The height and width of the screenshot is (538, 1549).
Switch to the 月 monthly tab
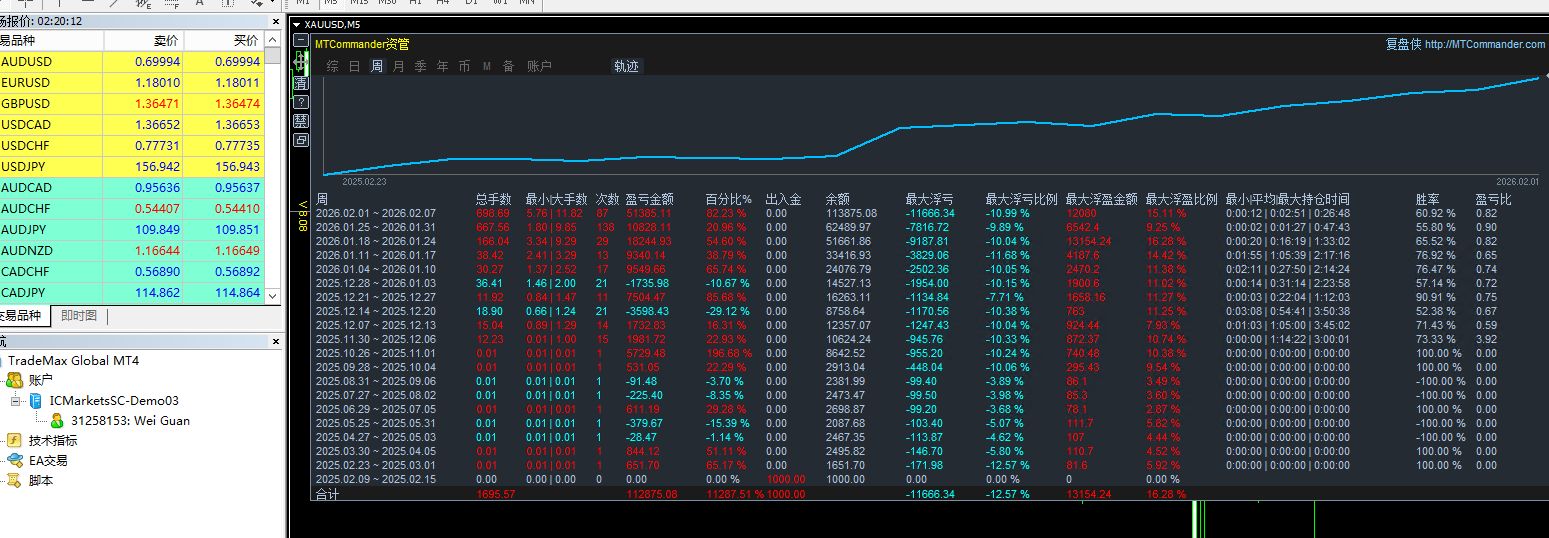[398, 67]
